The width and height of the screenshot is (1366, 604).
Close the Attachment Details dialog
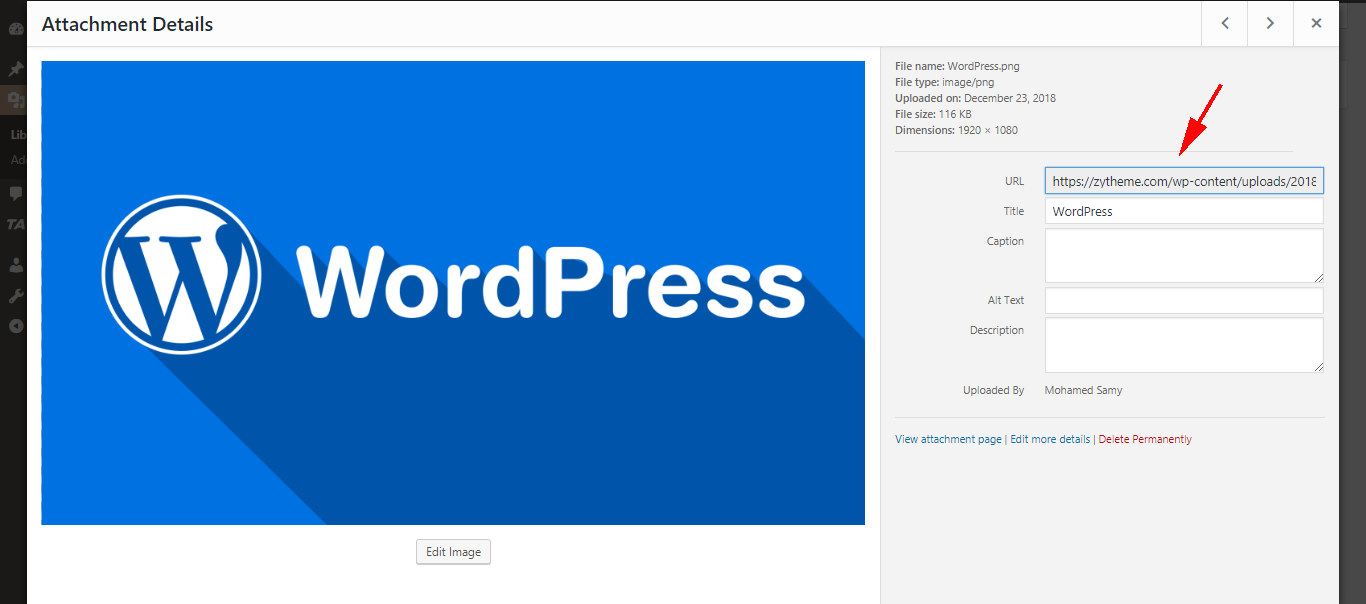click(x=1316, y=24)
